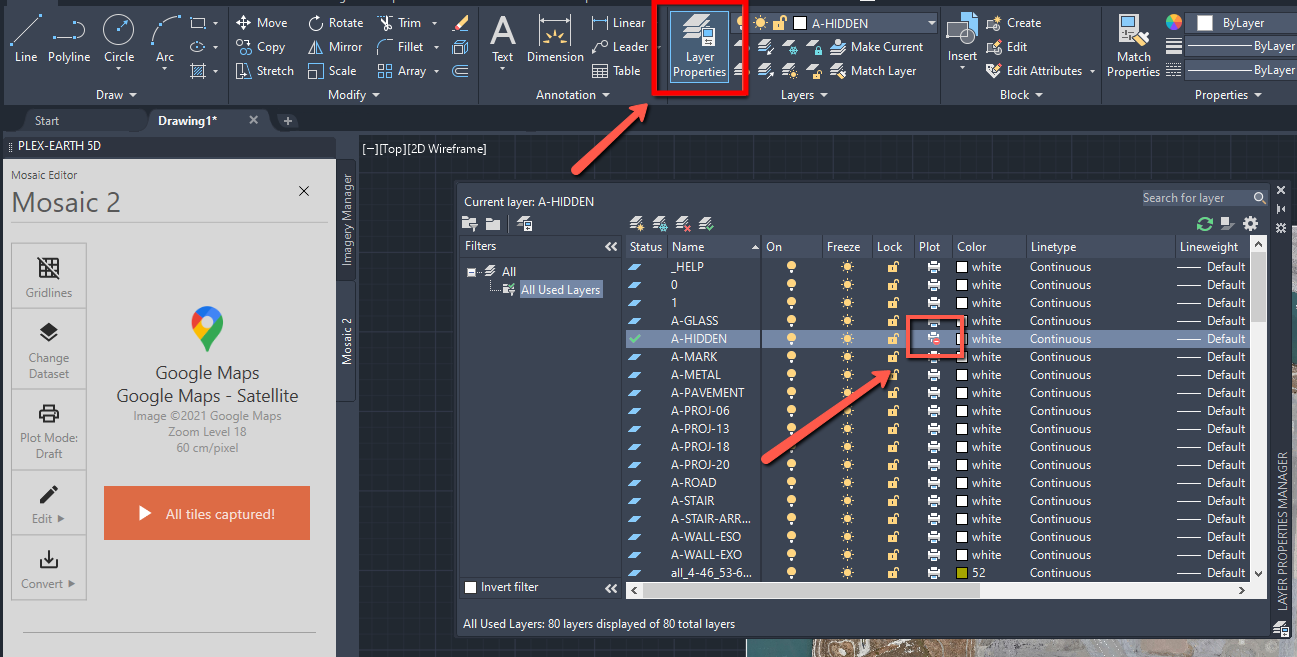The image size is (1297, 657).
Task: Select the Mosaic 2 side tab
Action: (x=347, y=341)
